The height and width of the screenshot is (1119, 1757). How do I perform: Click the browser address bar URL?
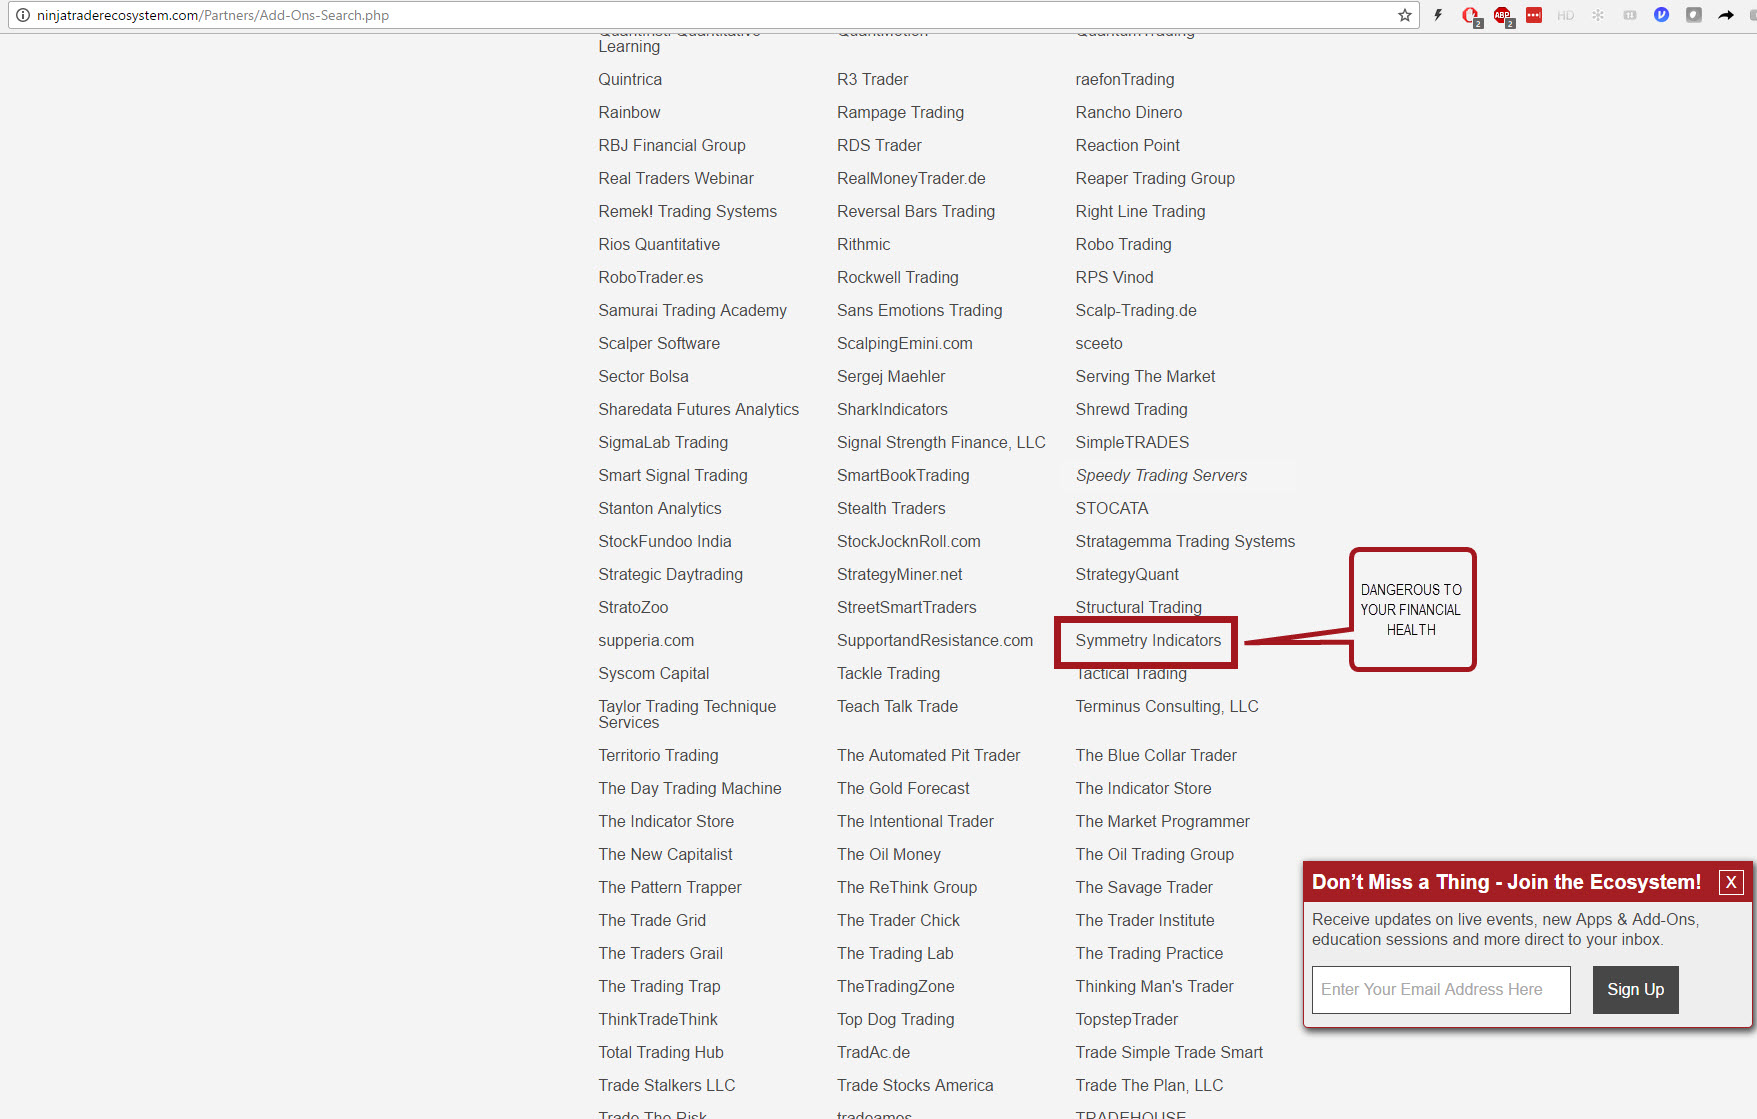(x=213, y=15)
